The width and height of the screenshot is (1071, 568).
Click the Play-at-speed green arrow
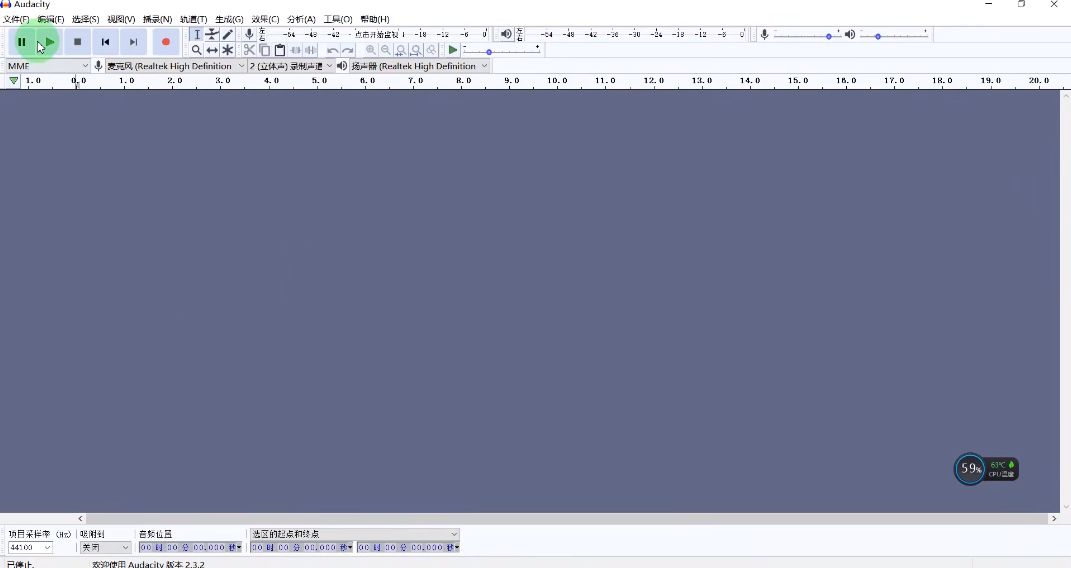click(x=453, y=50)
